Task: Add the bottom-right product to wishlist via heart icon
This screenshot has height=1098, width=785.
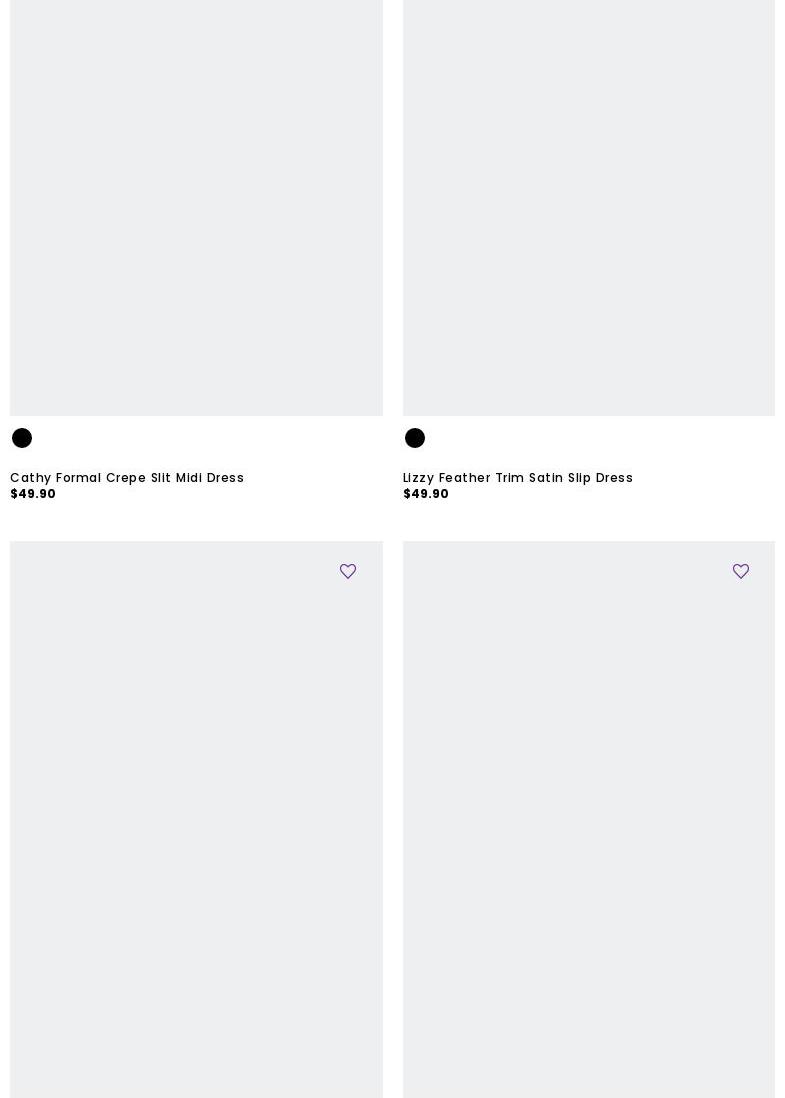Action: [x=740, y=571]
